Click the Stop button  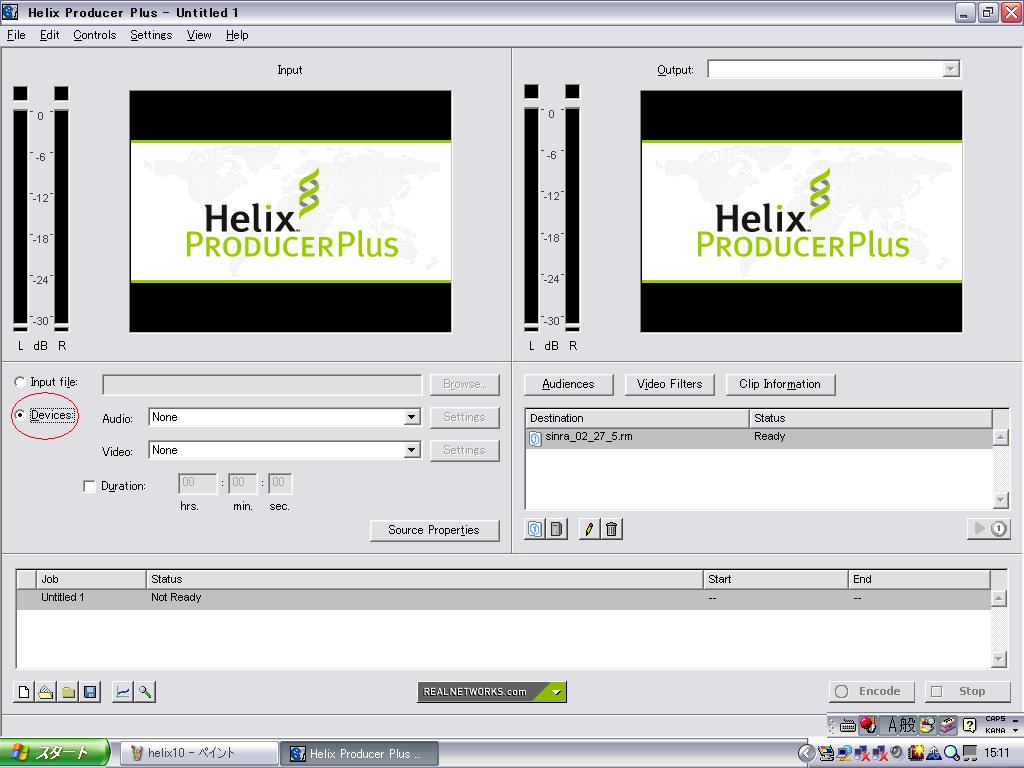pos(967,692)
